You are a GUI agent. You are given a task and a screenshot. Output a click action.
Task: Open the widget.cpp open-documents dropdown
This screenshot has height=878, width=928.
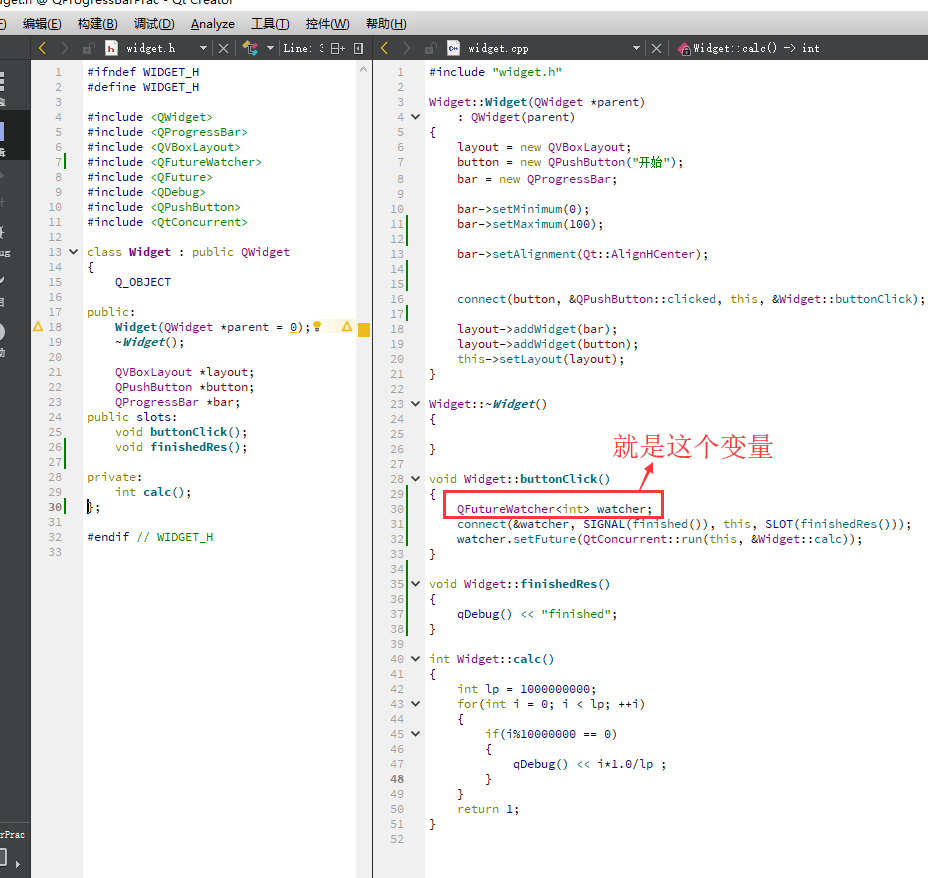[636, 48]
